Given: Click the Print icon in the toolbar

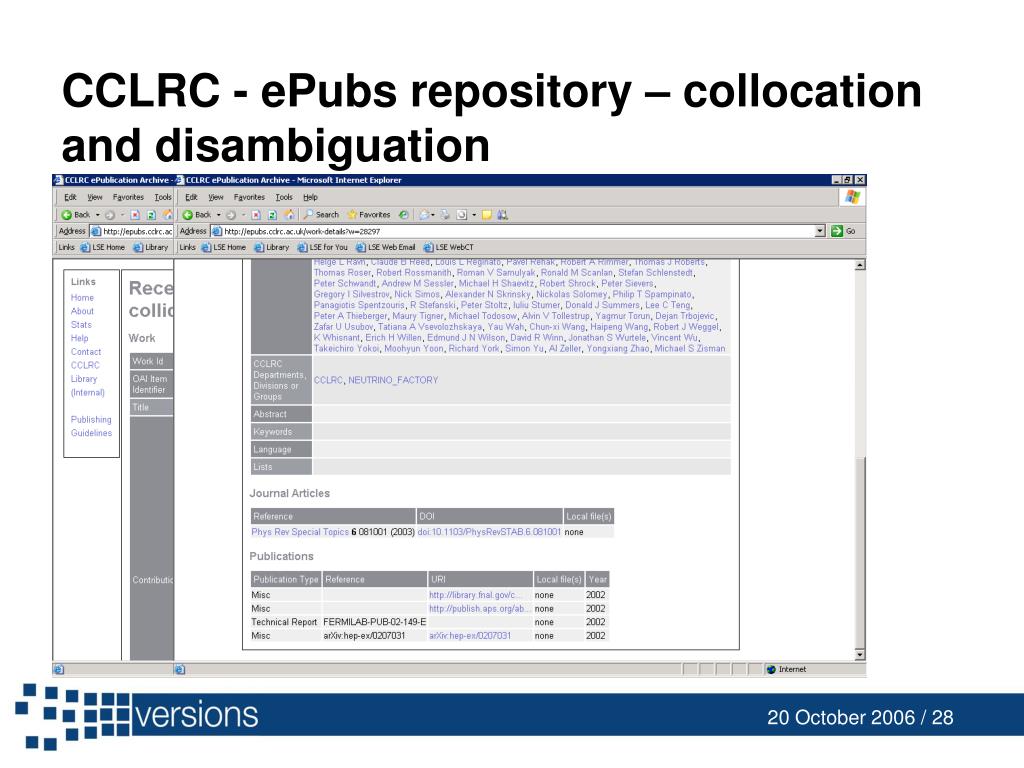Looking at the screenshot, I should 445,214.
